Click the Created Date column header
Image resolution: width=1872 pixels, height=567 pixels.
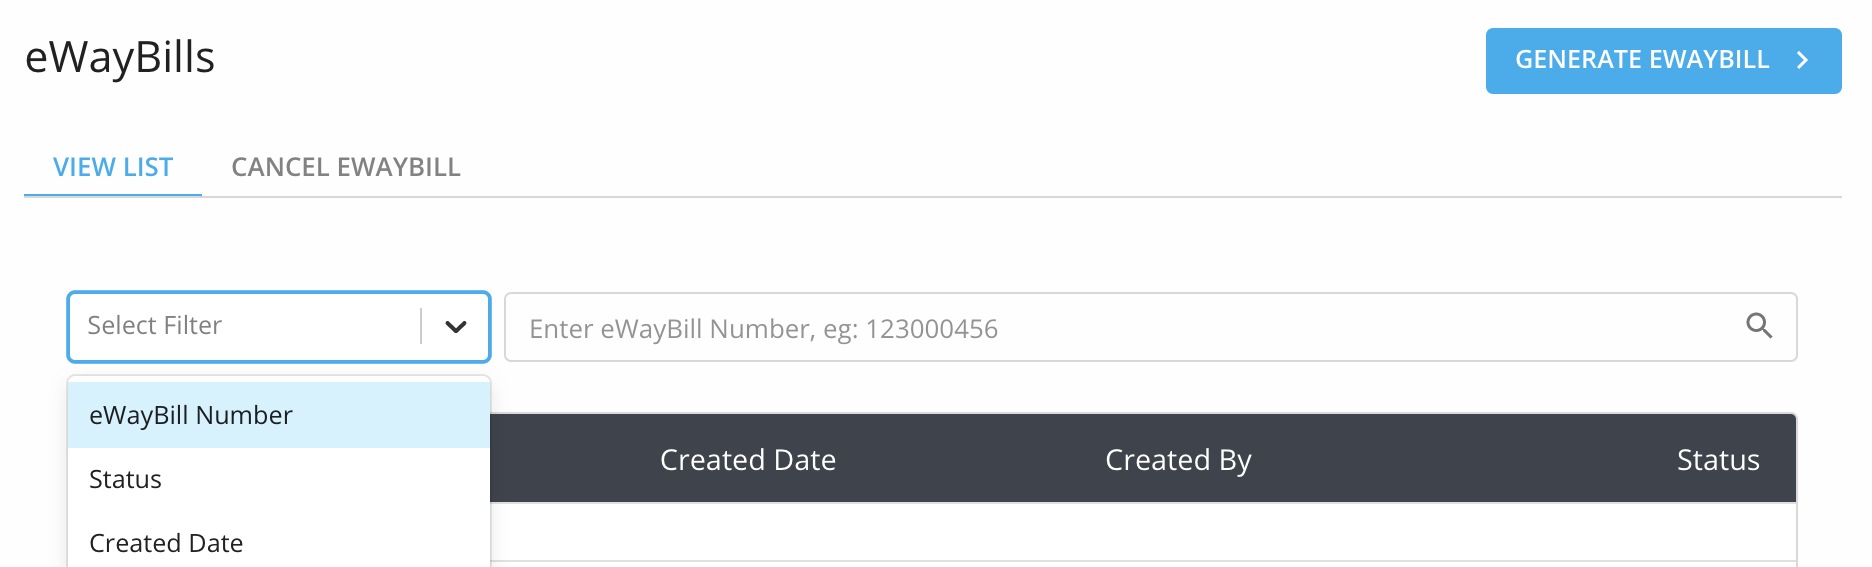tap(748, 460)
